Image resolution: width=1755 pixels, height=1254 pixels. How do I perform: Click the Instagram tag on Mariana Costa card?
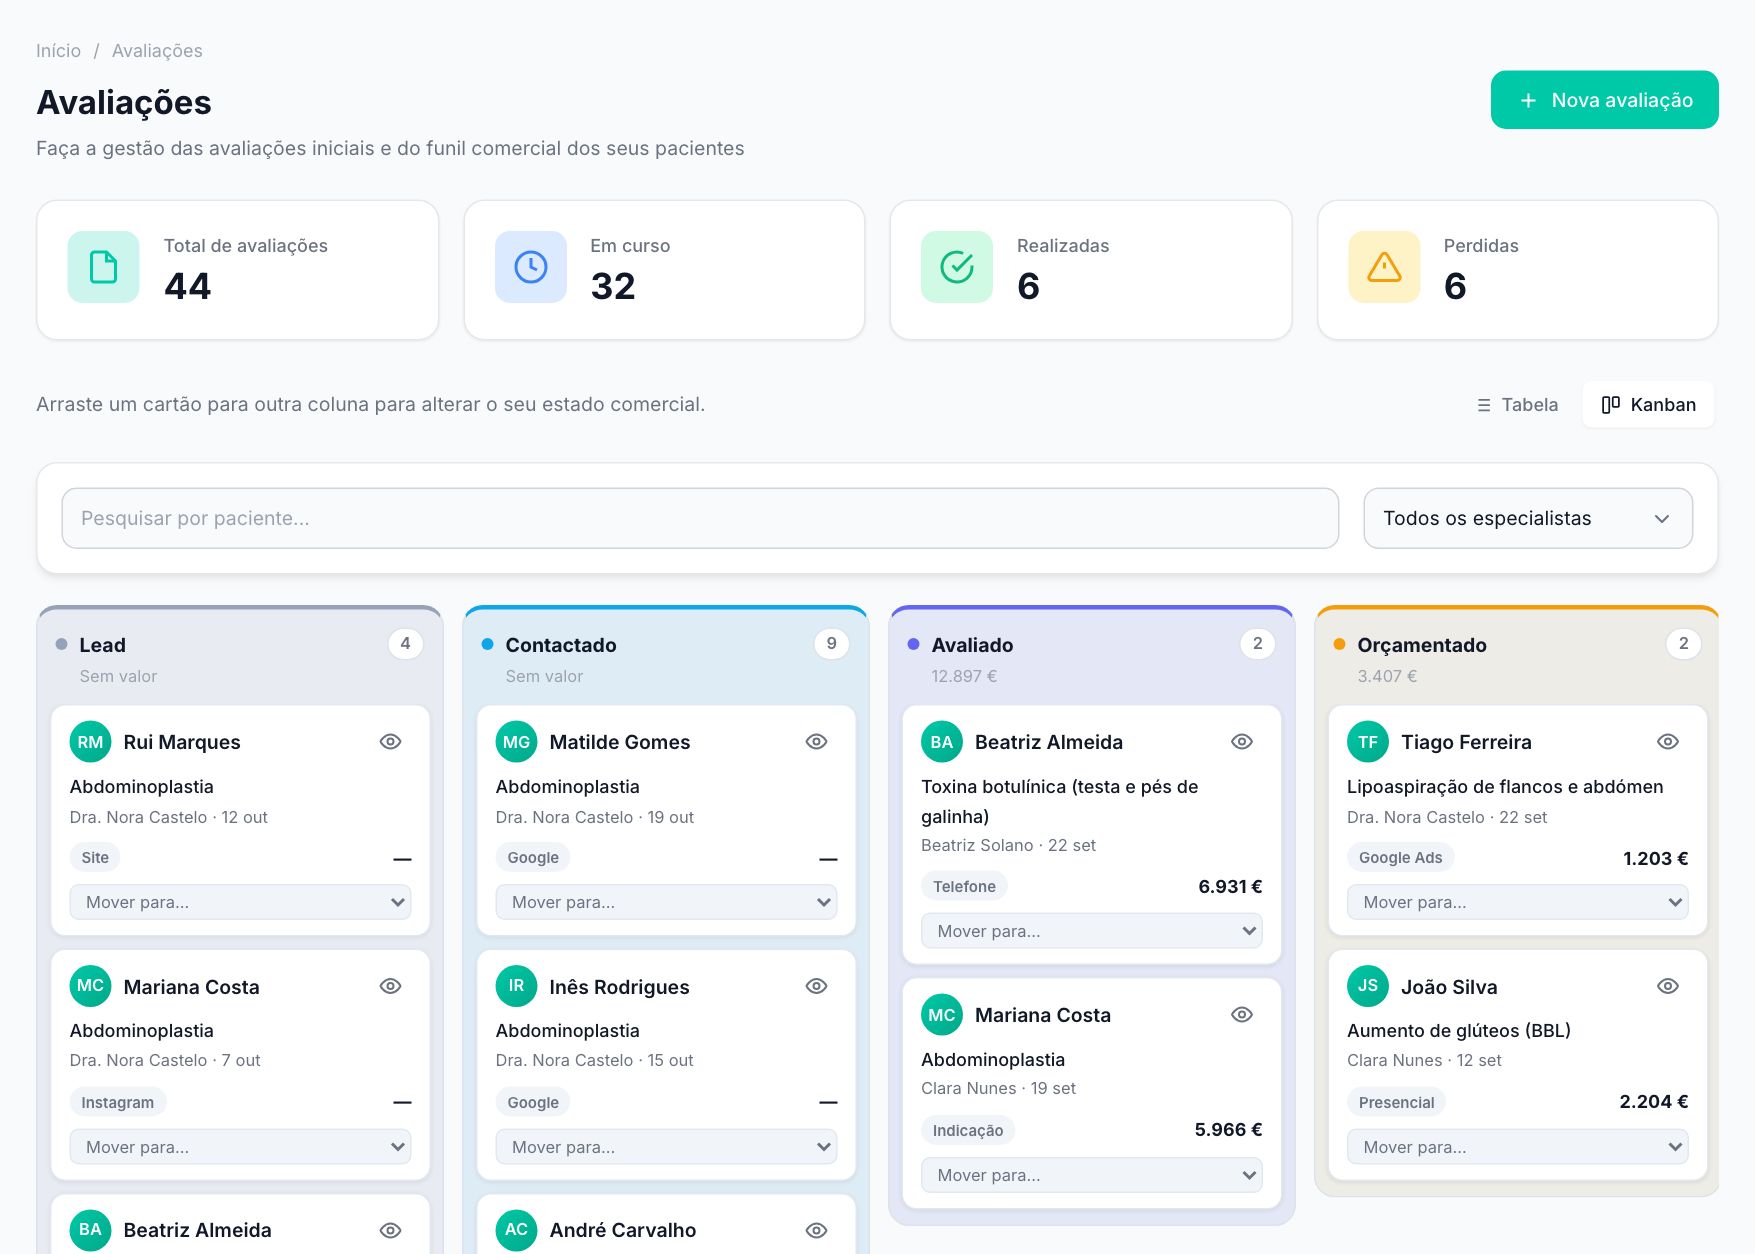coord(118,1102)
